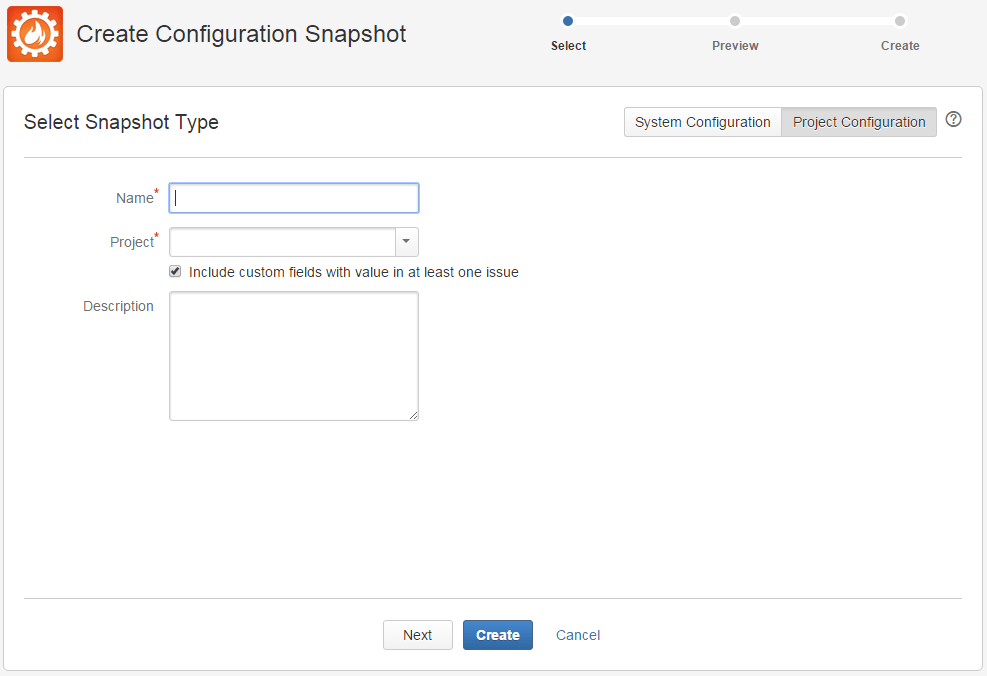Select the Project Configuration tab

(859, 122)
